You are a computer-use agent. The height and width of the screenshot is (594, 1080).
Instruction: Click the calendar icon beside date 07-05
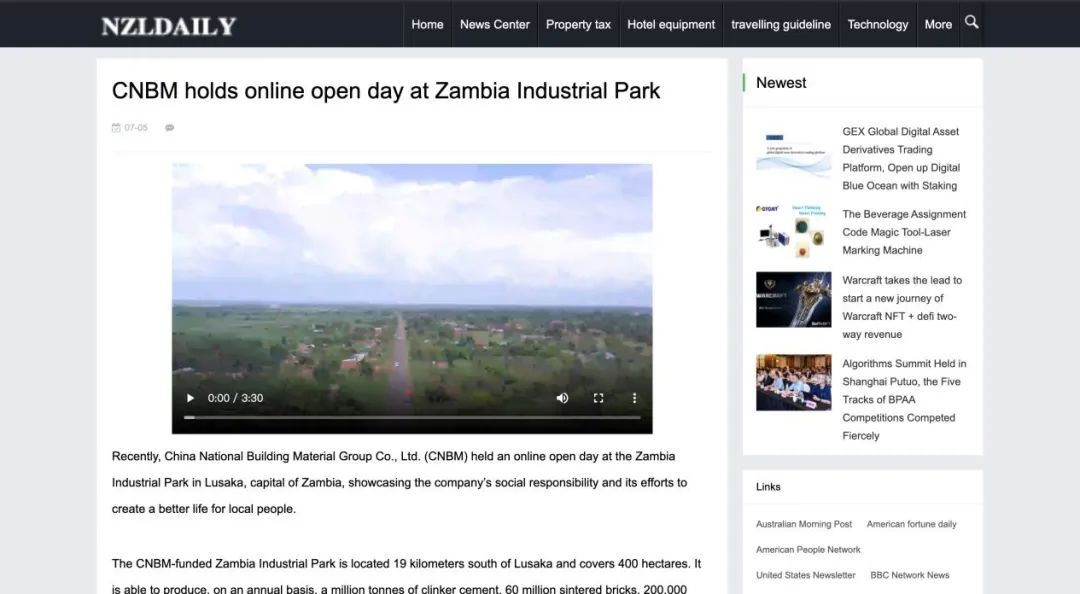pos(116,128)
